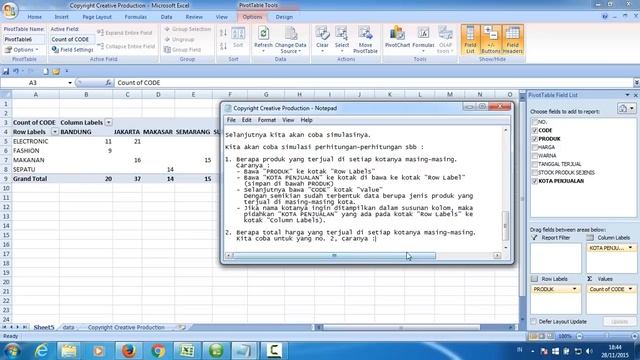The height and width of the screenshot is (360, 640).
Task: Click the Sort dialog icon
Action: 238,38
